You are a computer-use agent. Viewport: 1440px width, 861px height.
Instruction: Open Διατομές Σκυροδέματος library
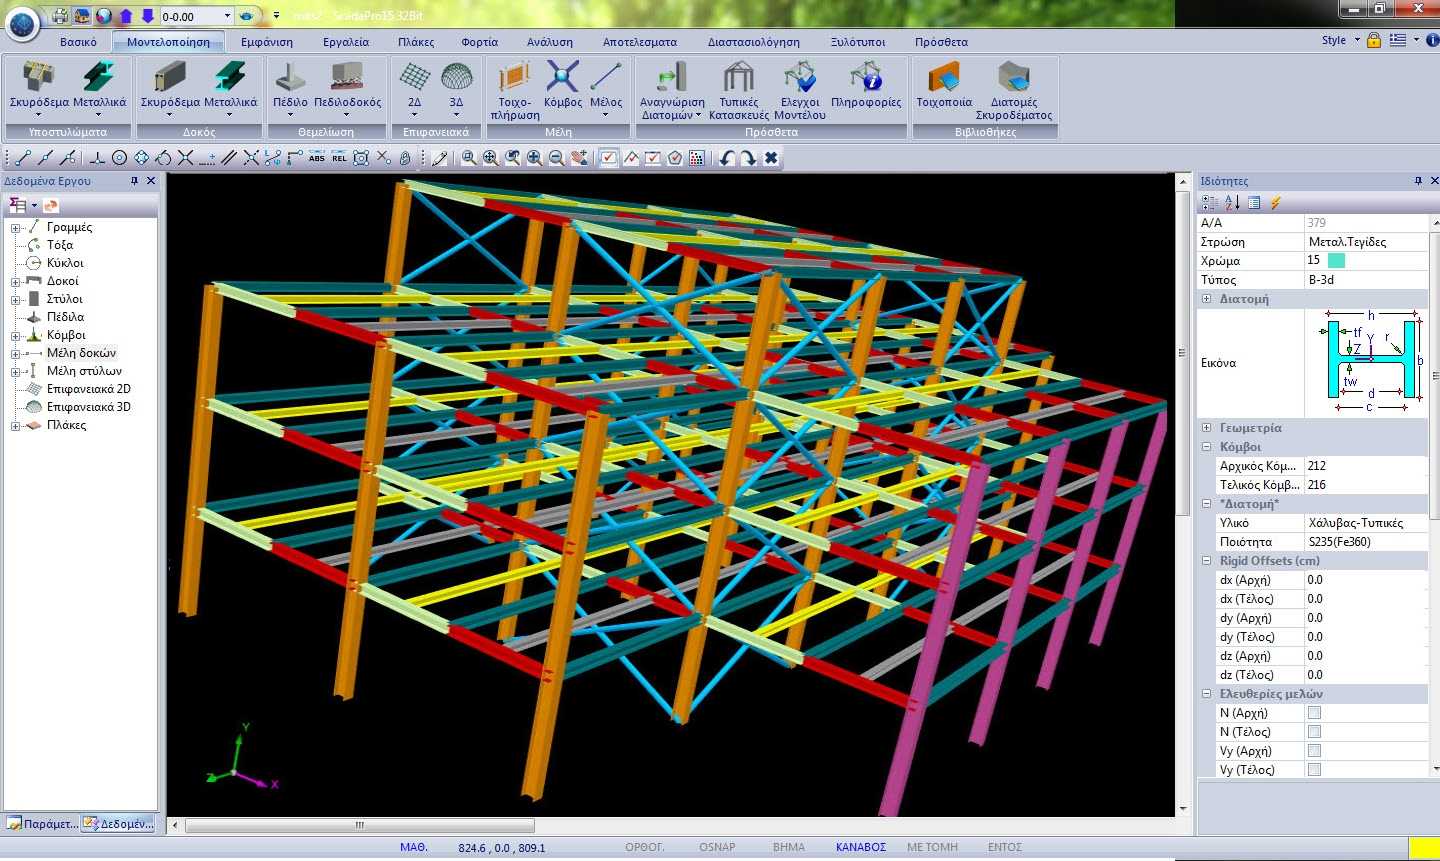tap(1014, 90)
